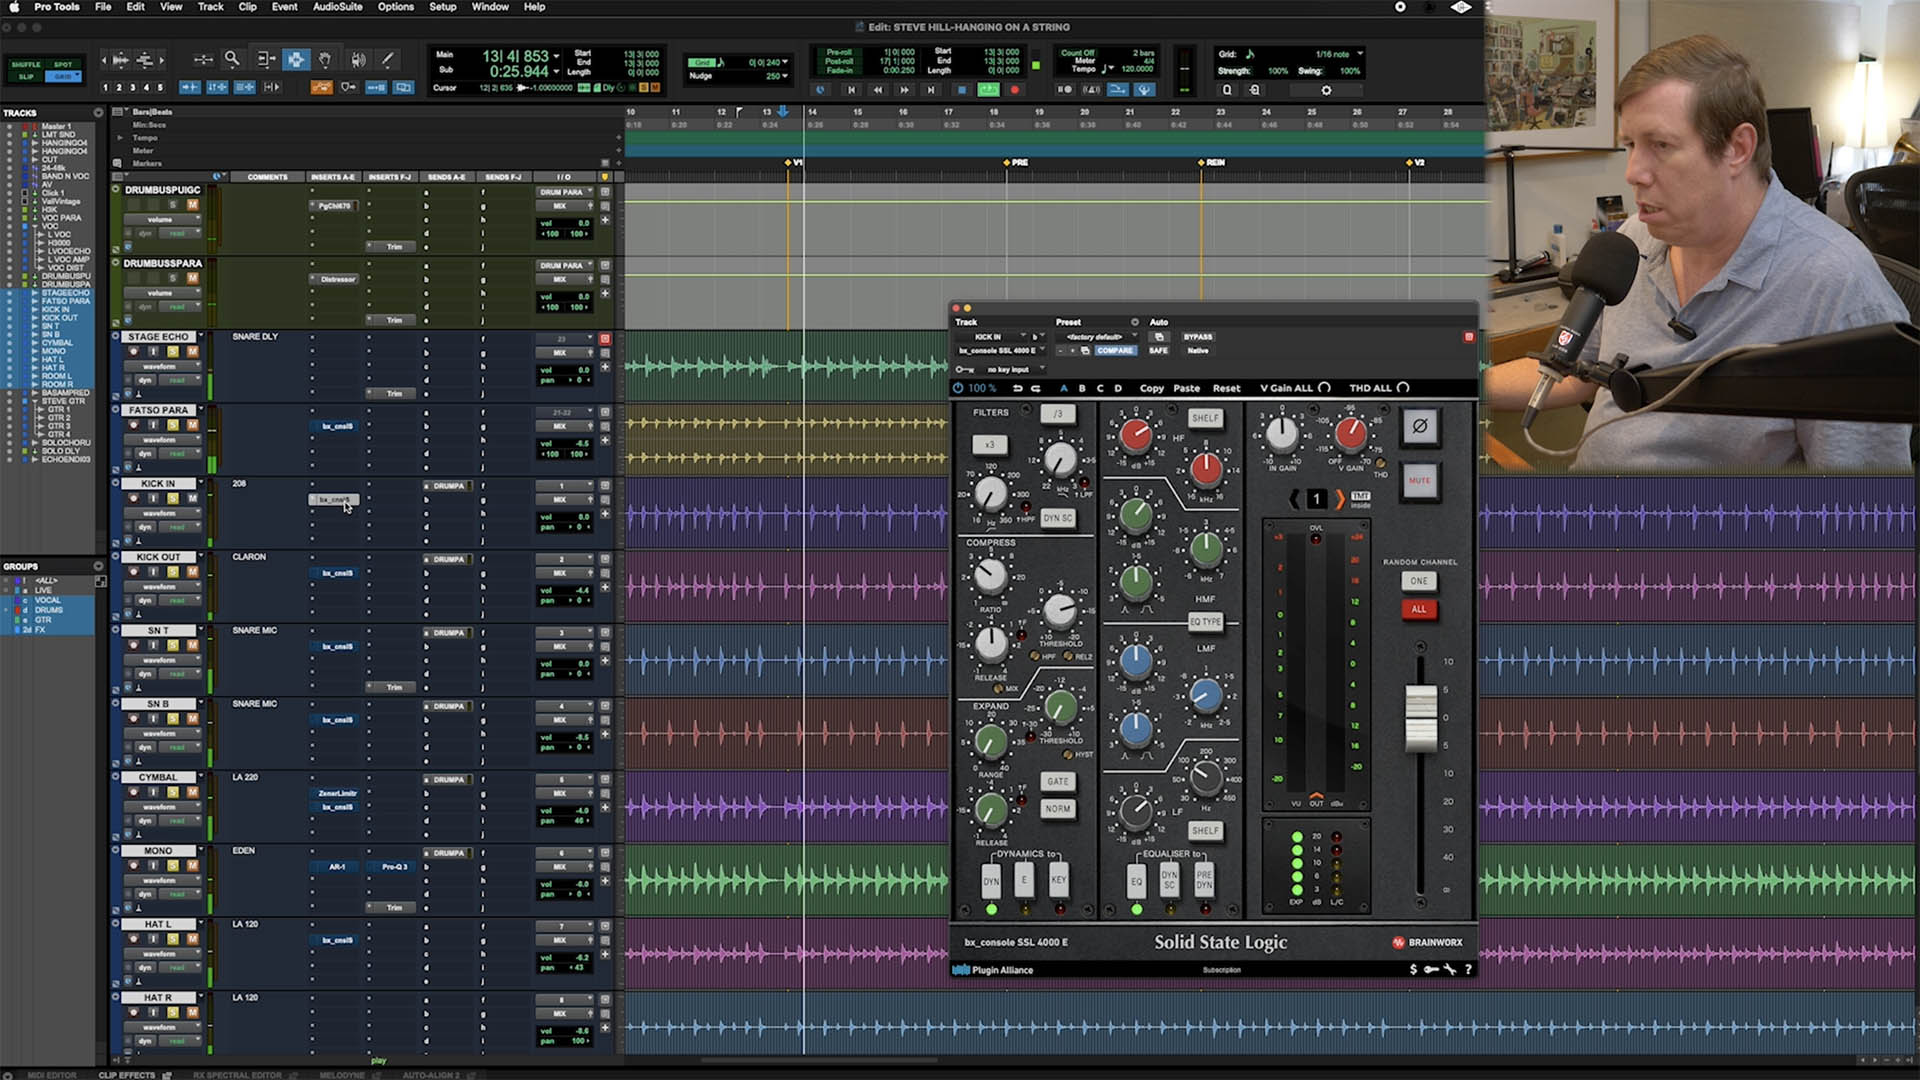Open the bx_console SSL 4000 E plugin selector
This screenshot has width=1920, height=1080.
coord(1002,351)
